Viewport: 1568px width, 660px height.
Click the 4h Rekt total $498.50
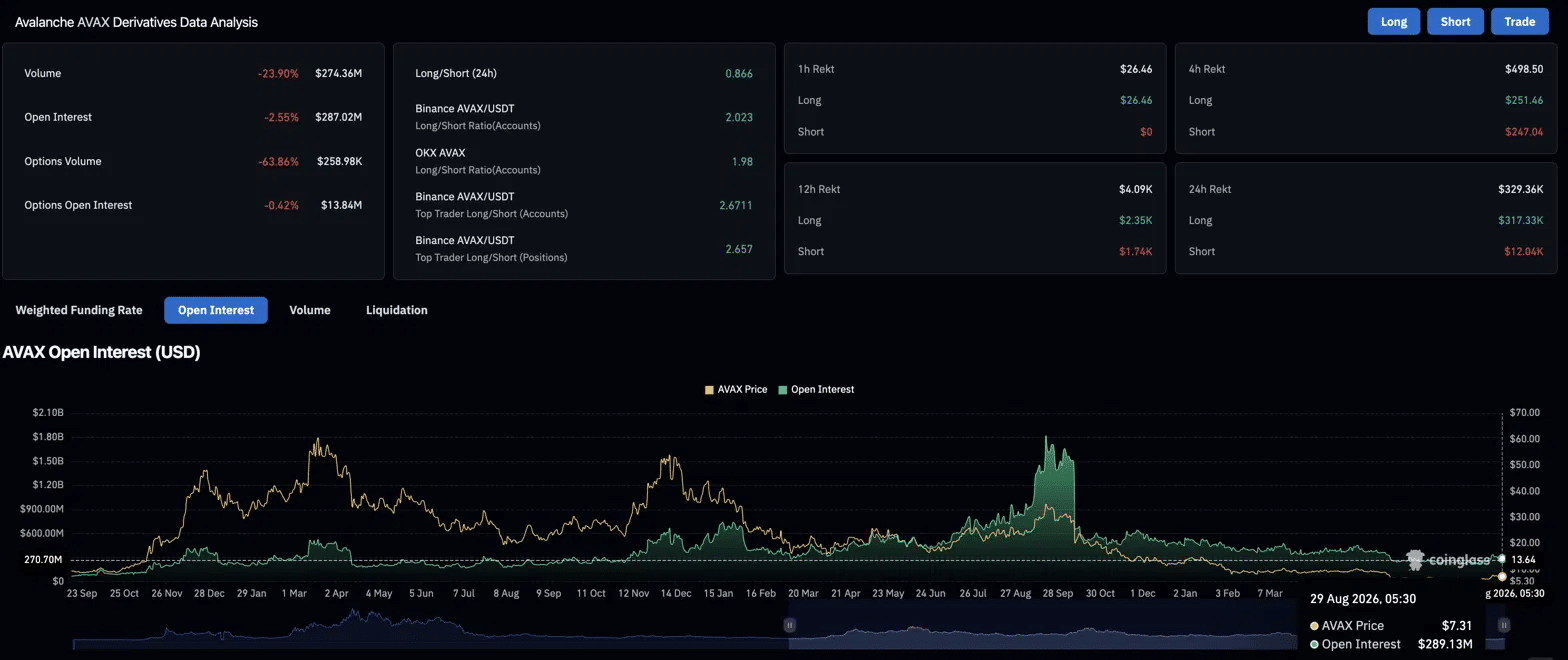(1524, 69)
